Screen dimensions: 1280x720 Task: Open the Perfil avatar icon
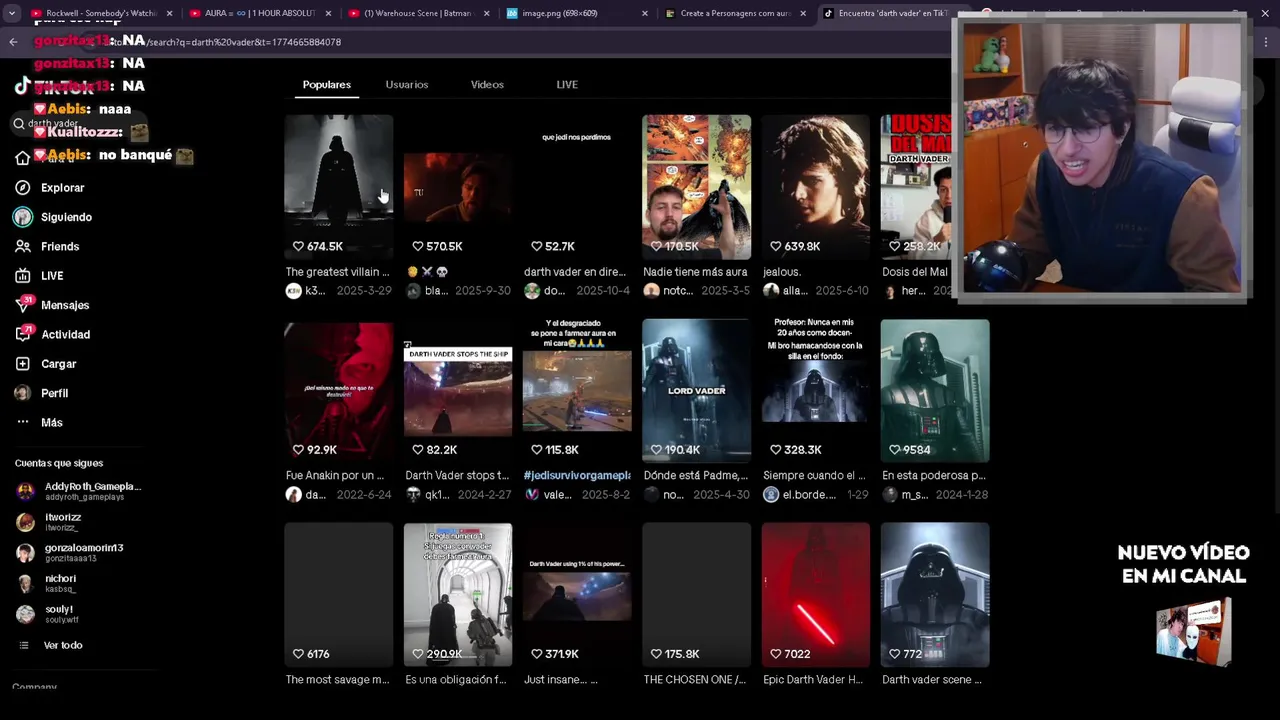23,393
